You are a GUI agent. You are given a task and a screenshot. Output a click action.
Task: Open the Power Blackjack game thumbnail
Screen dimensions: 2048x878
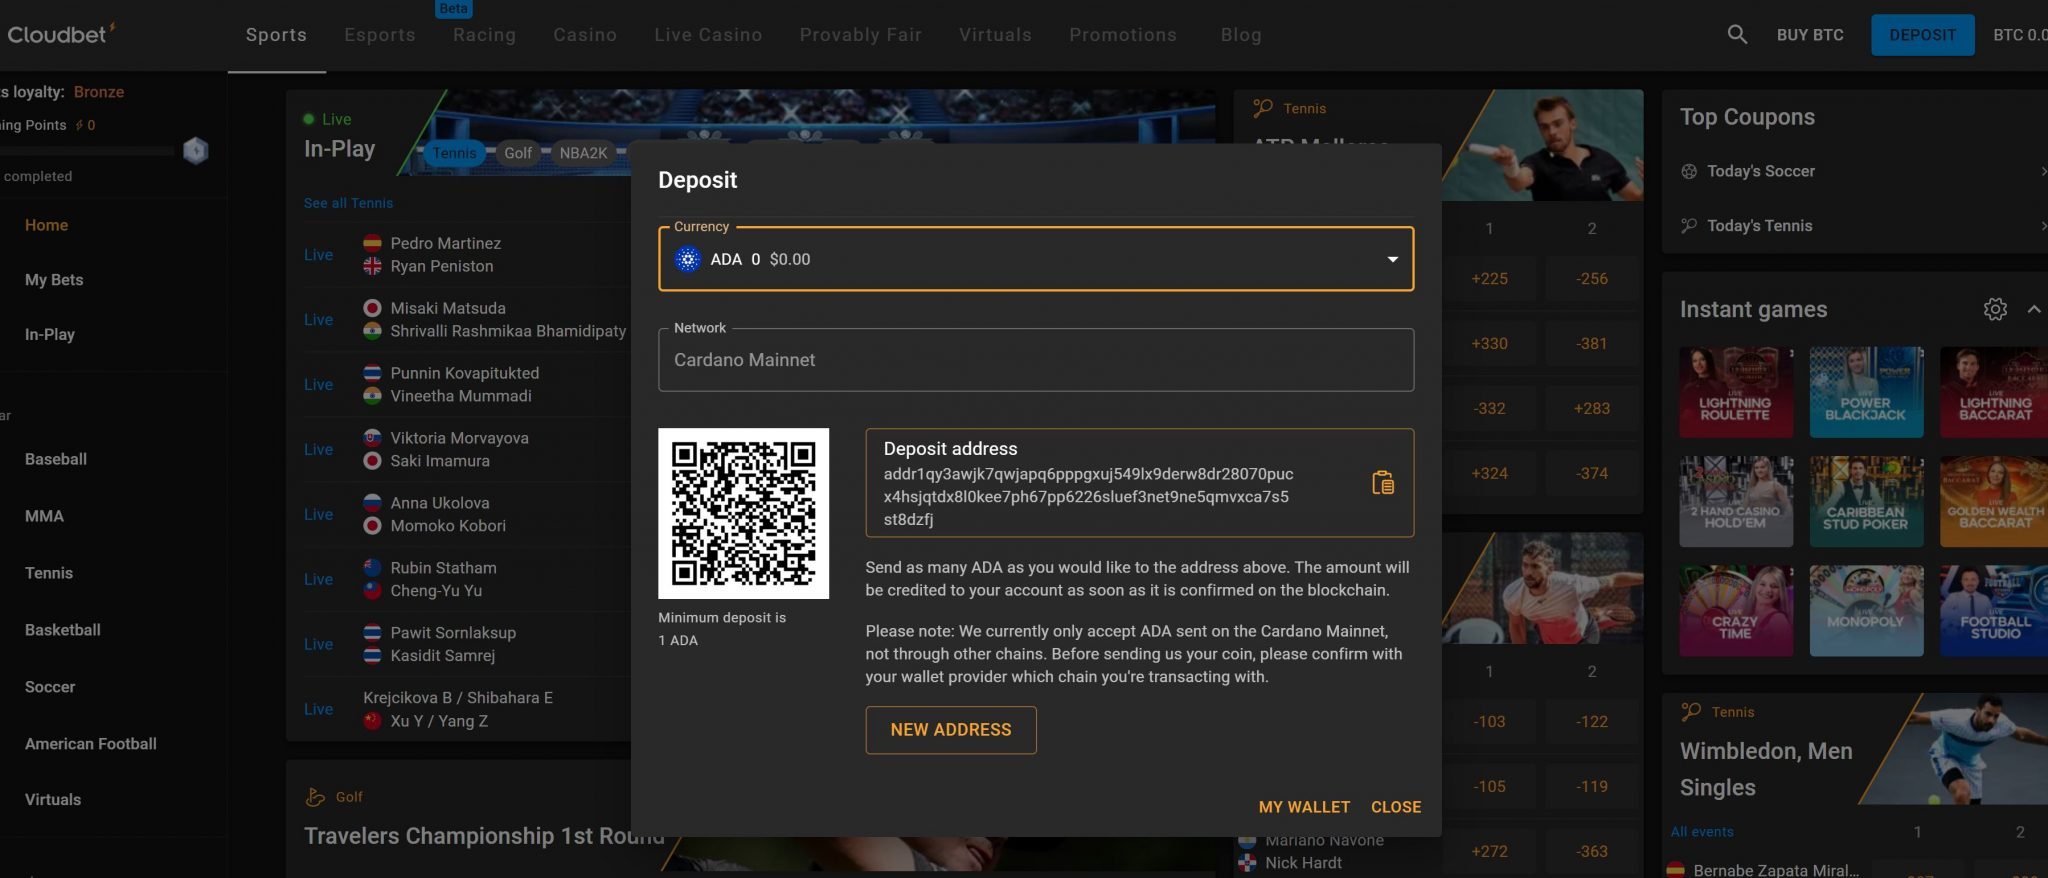pos(1866,392)
